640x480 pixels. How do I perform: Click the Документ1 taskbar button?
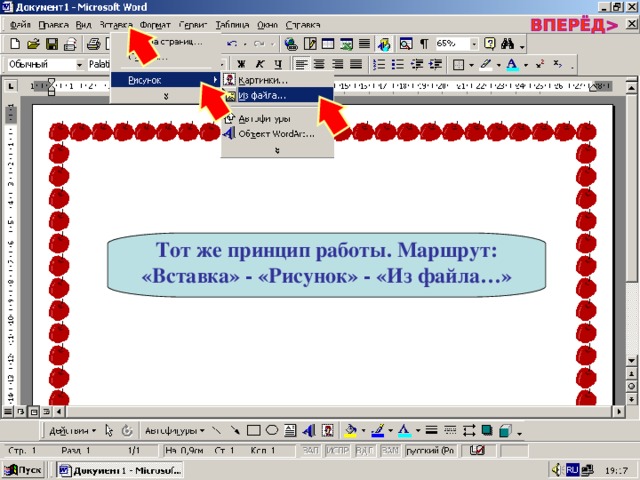point(120,470)
